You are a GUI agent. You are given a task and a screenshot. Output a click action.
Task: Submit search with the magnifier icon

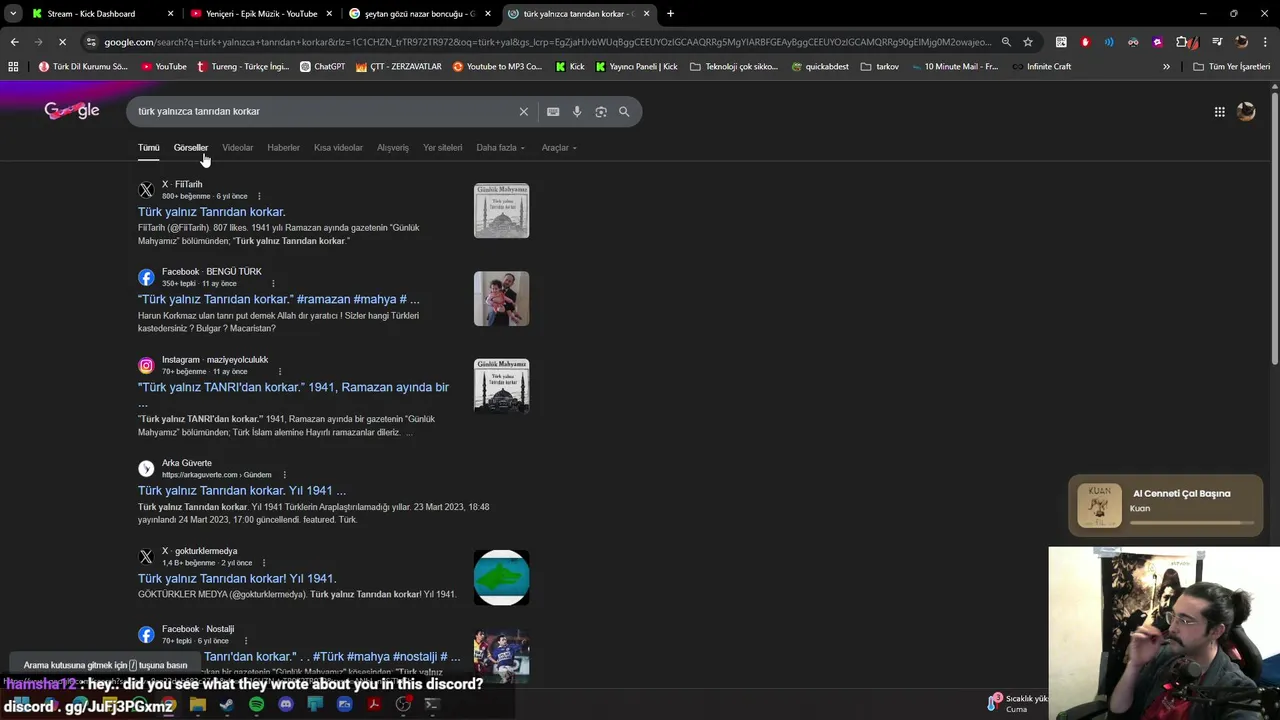(624, 112)
